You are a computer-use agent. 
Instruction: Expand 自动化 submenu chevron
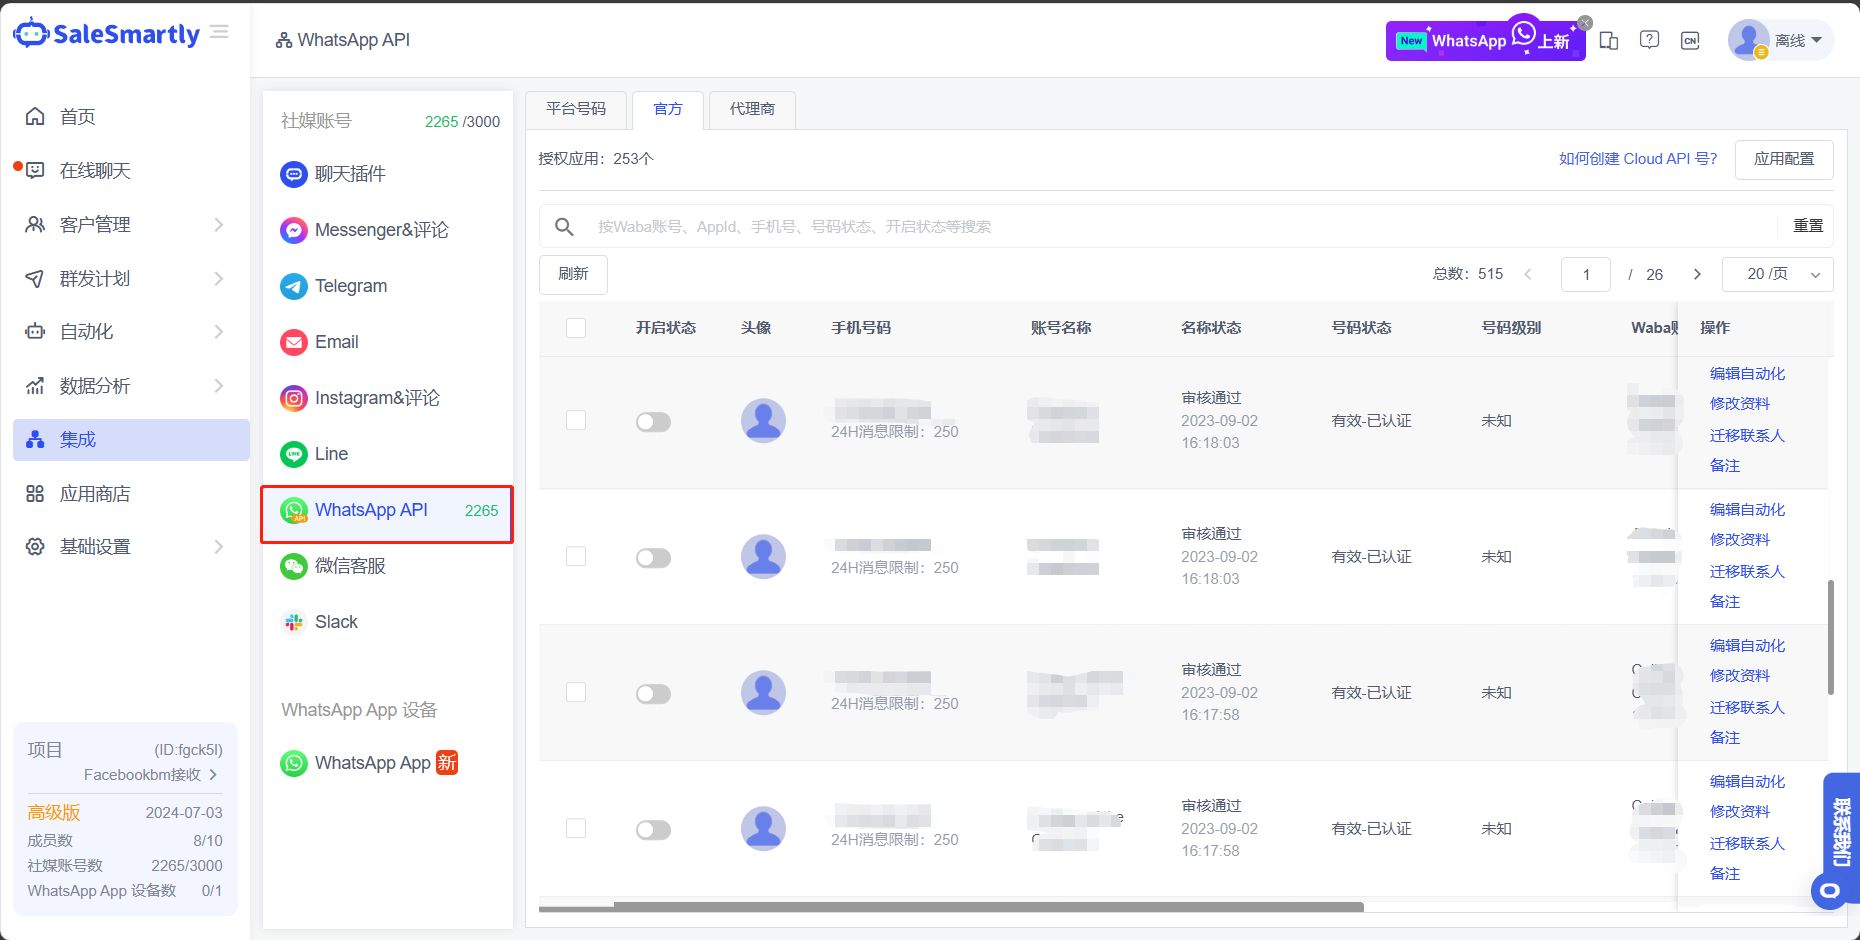pyautogui.click(x=218, y=332)
